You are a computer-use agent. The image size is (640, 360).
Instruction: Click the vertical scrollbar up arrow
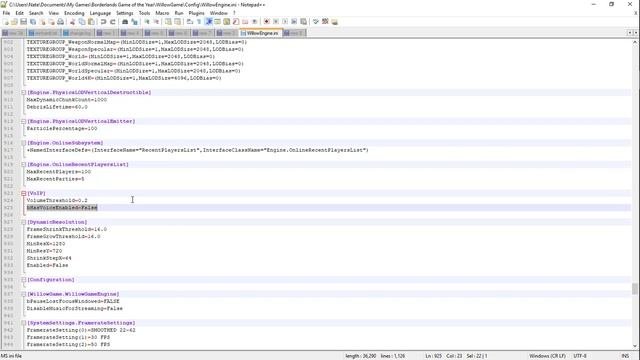[635, 42]
